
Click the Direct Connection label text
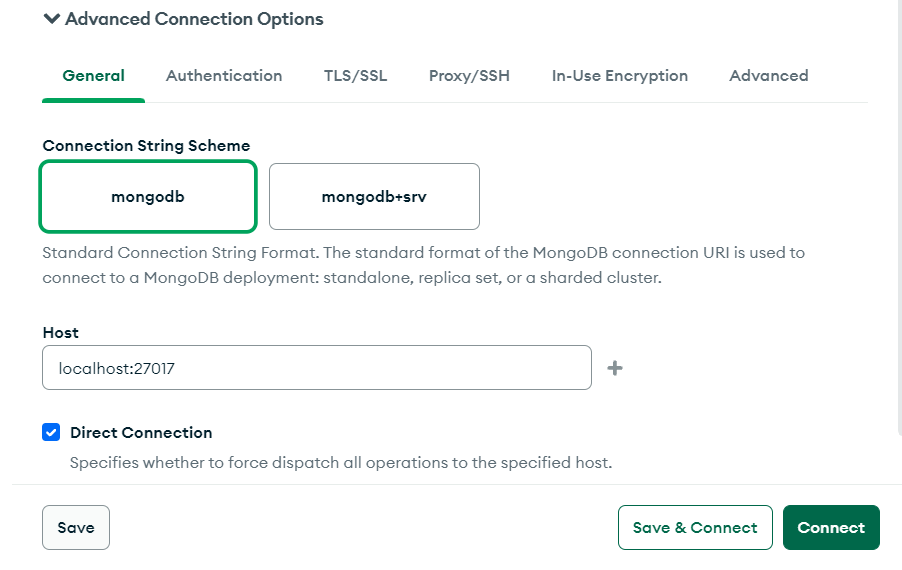click(141, 433)
